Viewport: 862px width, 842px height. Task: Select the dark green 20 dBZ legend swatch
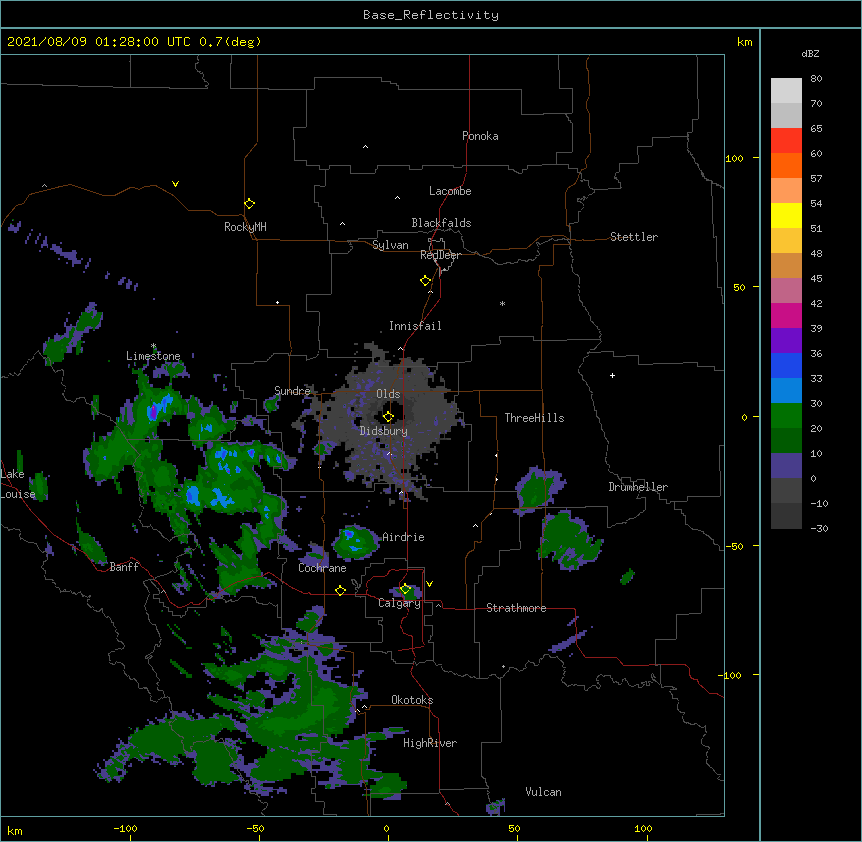pos(786,440)
